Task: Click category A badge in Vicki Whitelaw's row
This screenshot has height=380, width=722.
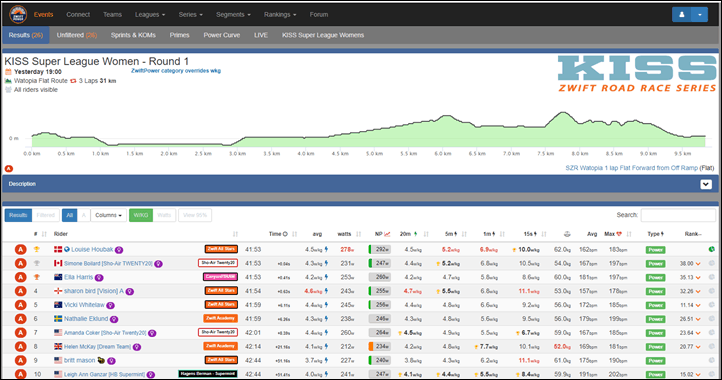Action: (x=20, y=305)
